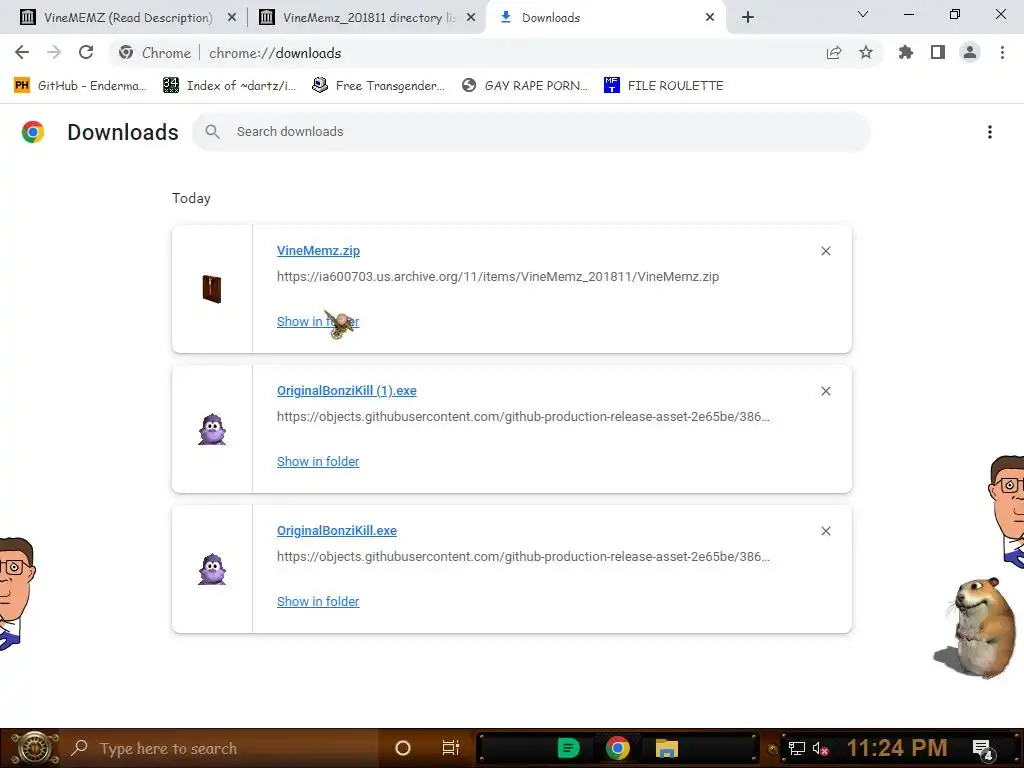This screenshot has height=768, width=1024.
Task: Open the VineMemz.zip file link
Action: [318, 251]
